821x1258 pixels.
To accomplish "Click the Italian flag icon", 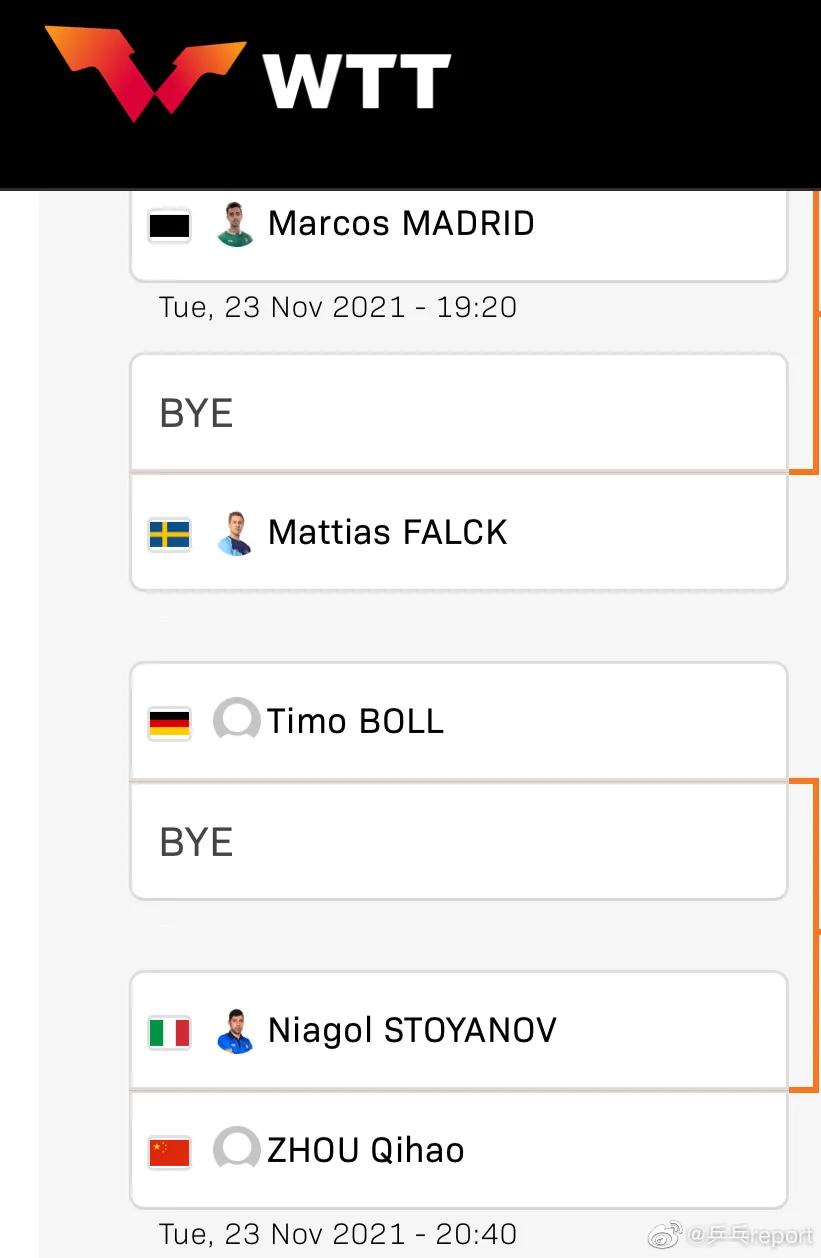I will 169,1031.
